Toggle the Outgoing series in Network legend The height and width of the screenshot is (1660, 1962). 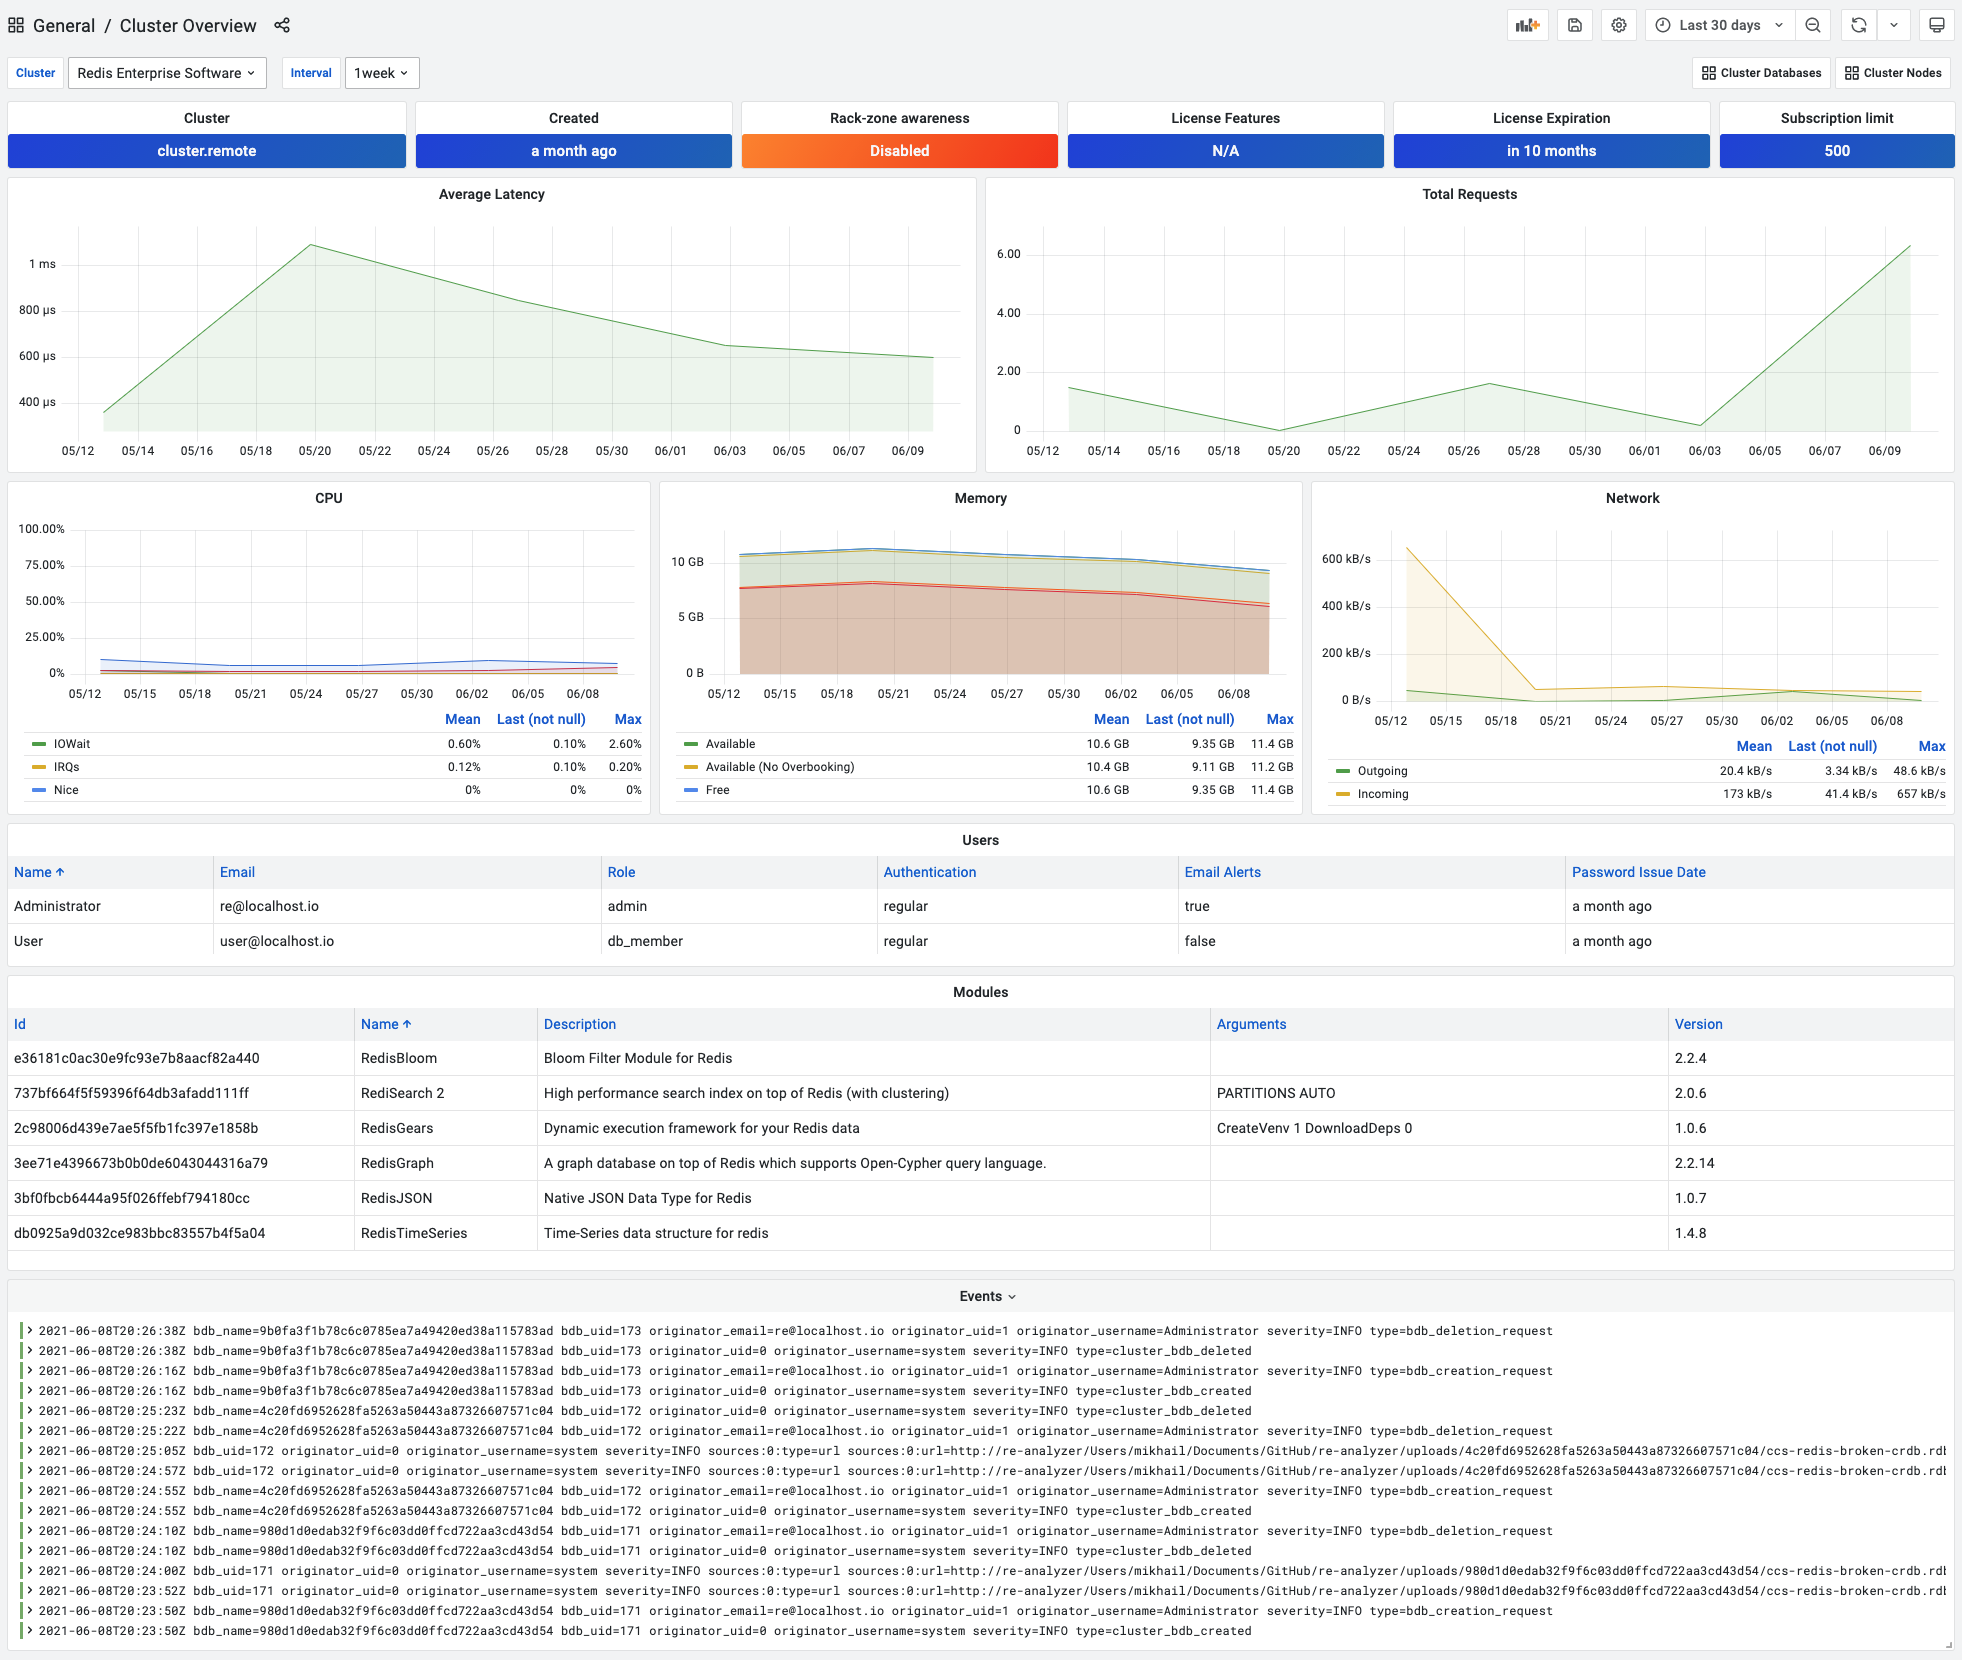1382,770
